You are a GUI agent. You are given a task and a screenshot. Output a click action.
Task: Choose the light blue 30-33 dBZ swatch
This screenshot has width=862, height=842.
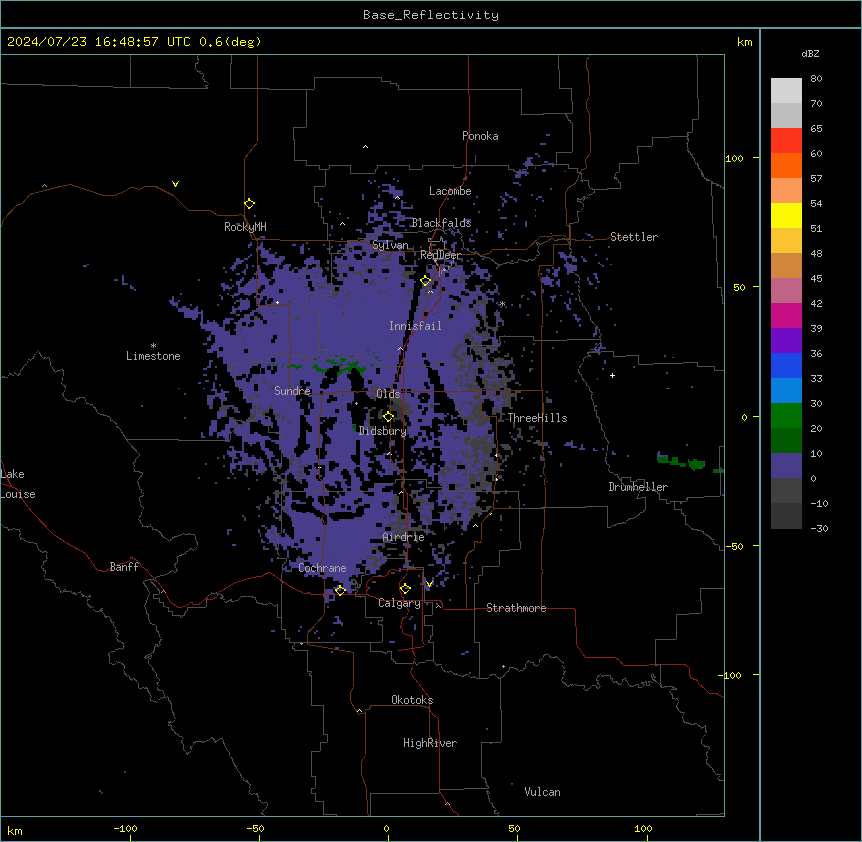point(786,391)
